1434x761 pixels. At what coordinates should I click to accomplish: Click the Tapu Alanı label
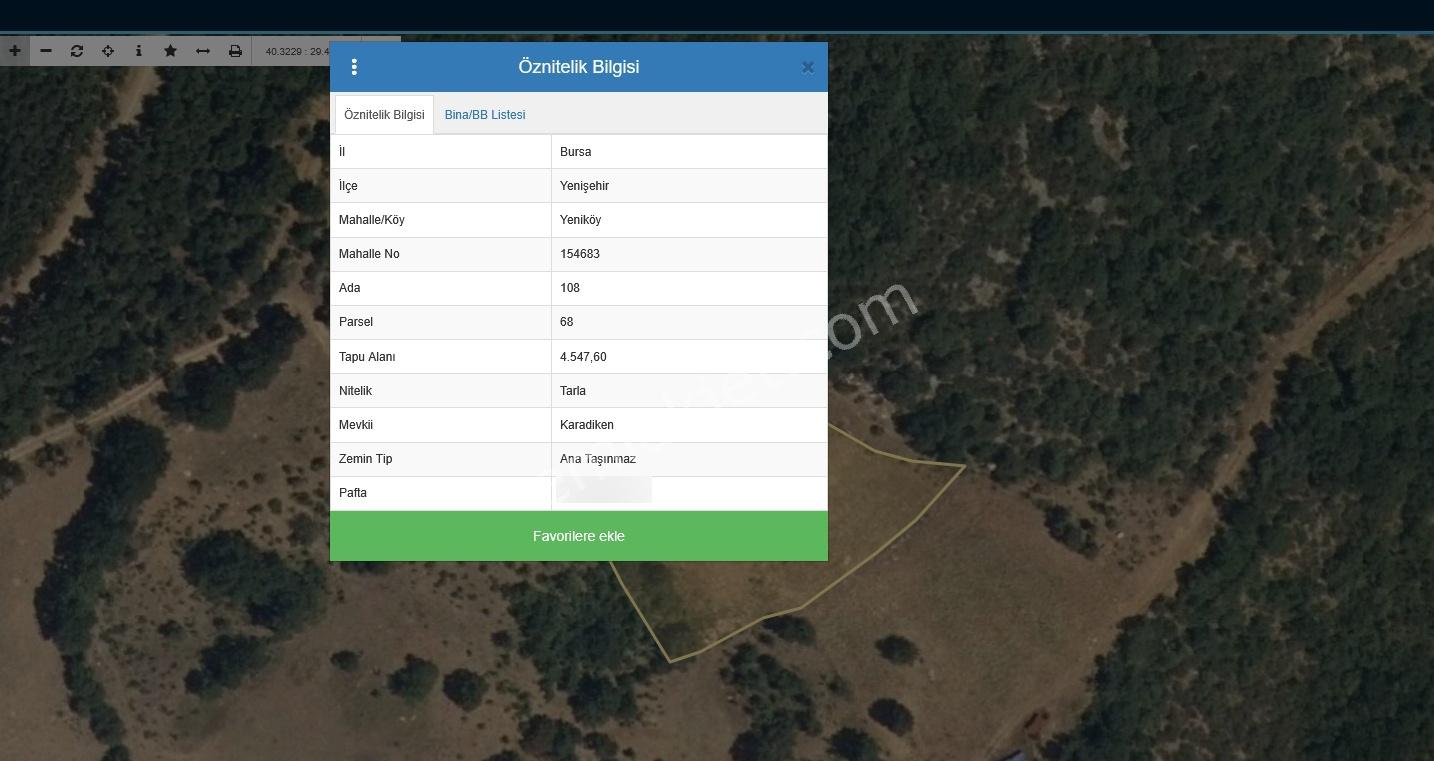[367, 357]
